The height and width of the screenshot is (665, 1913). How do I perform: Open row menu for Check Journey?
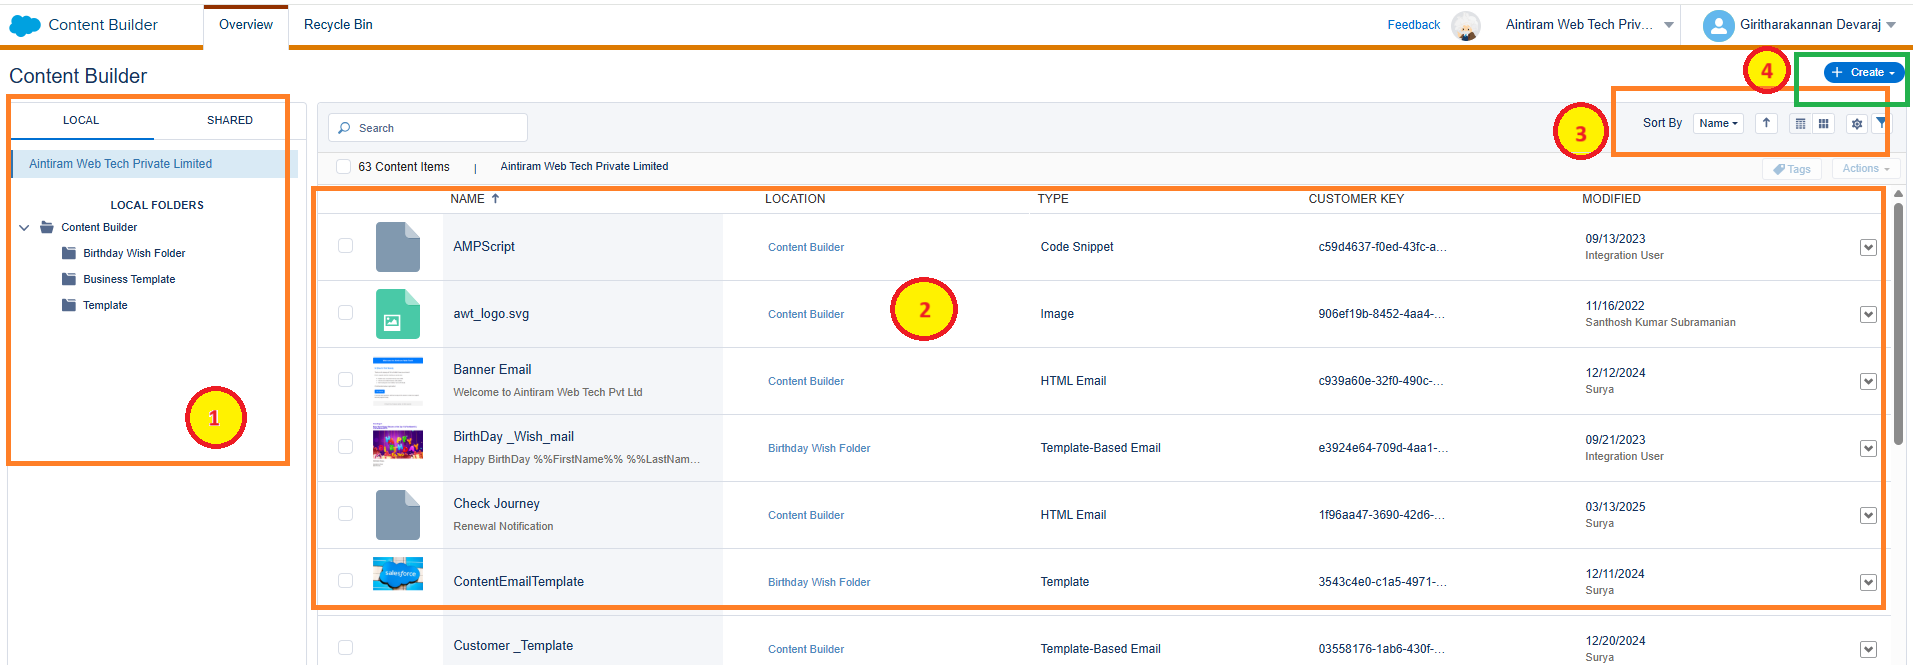(1867, 515)
